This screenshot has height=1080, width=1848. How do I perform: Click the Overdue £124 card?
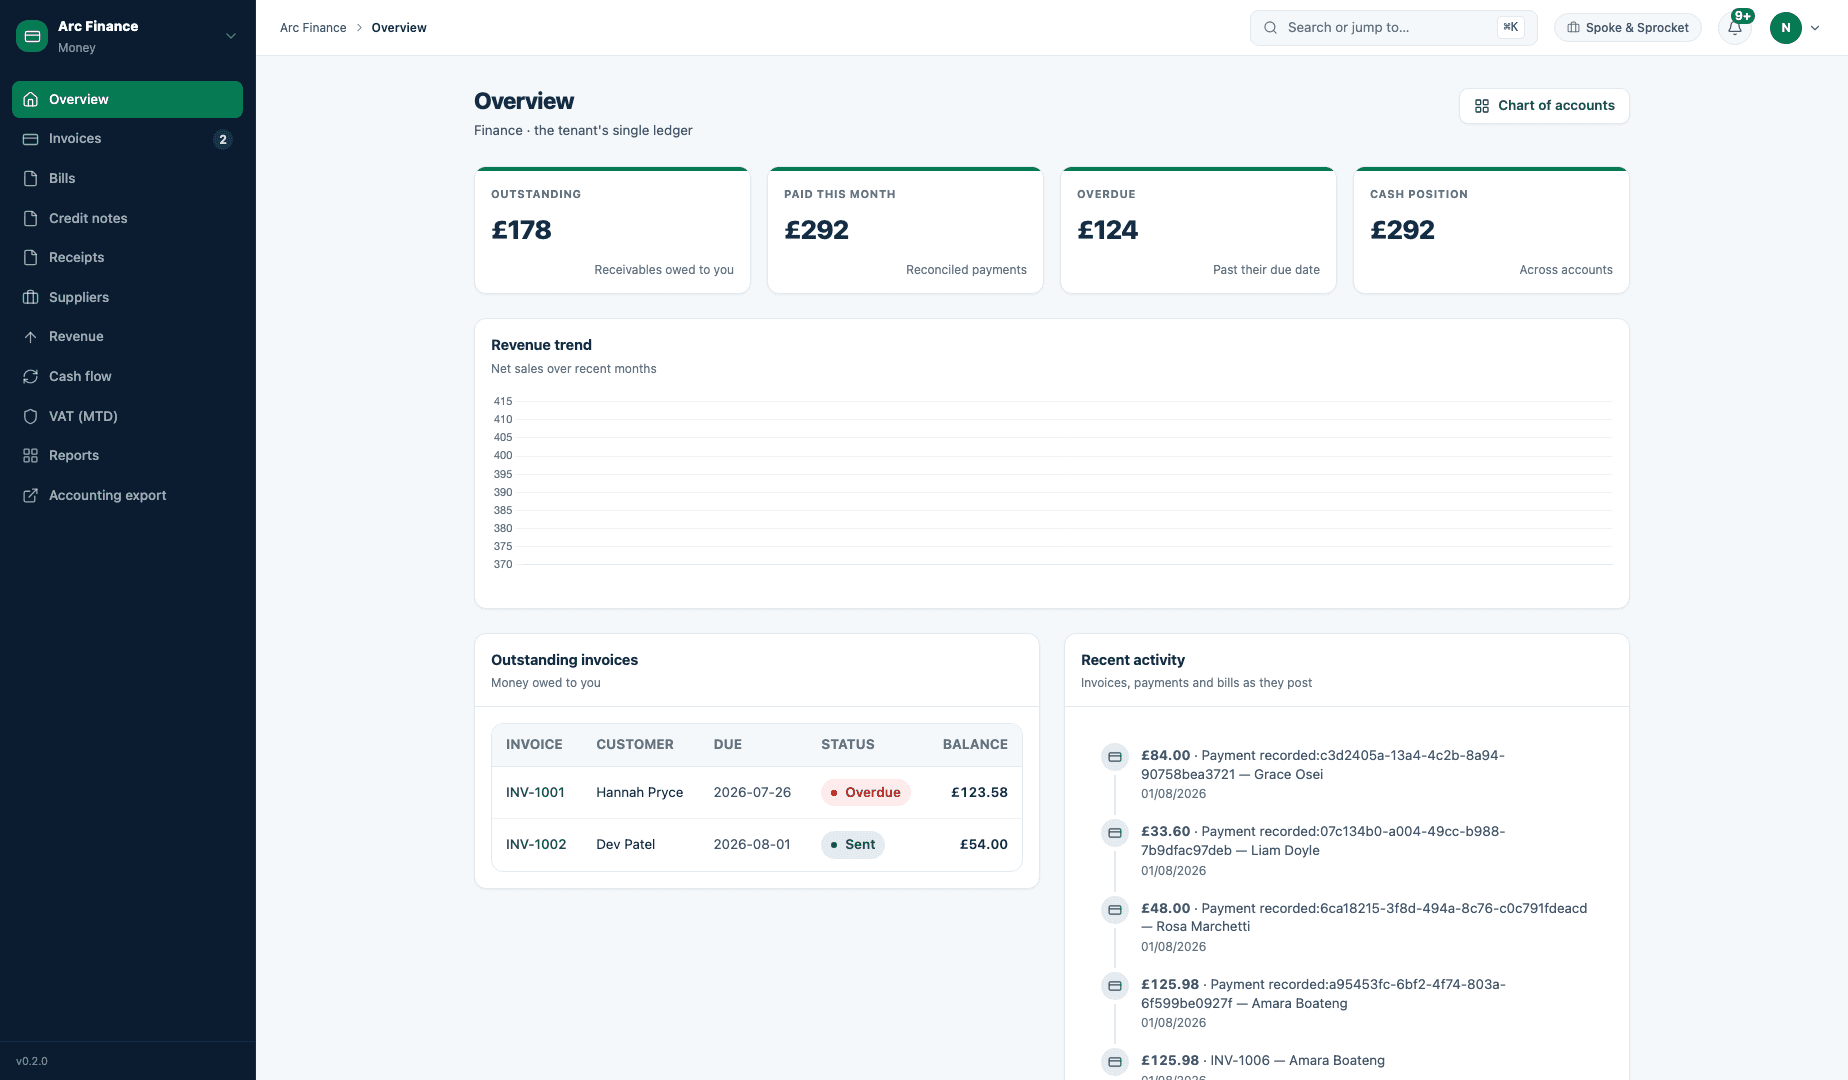click(x=1198, y=230)
